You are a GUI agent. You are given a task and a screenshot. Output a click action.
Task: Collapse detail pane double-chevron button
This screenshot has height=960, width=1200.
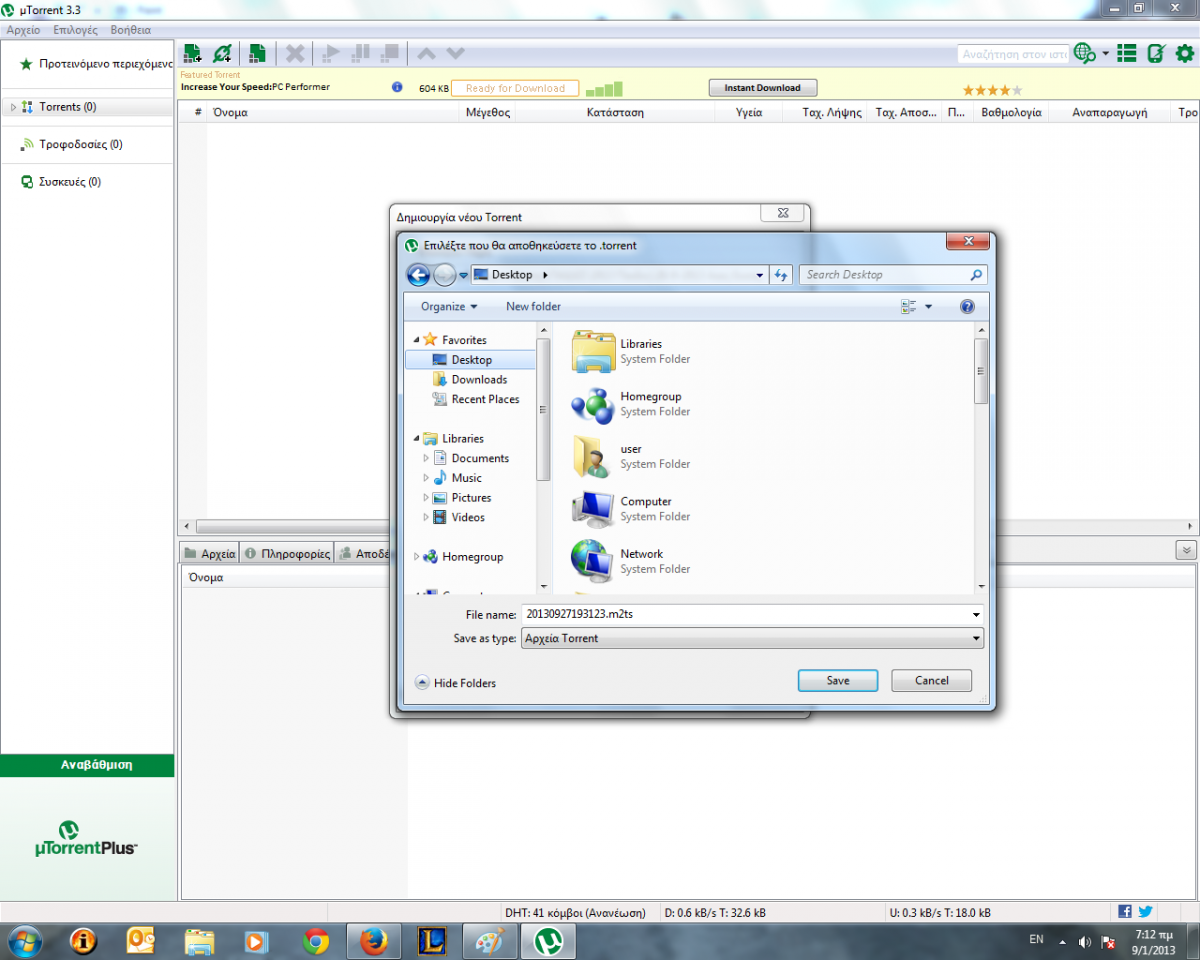tap(1186, 550)
